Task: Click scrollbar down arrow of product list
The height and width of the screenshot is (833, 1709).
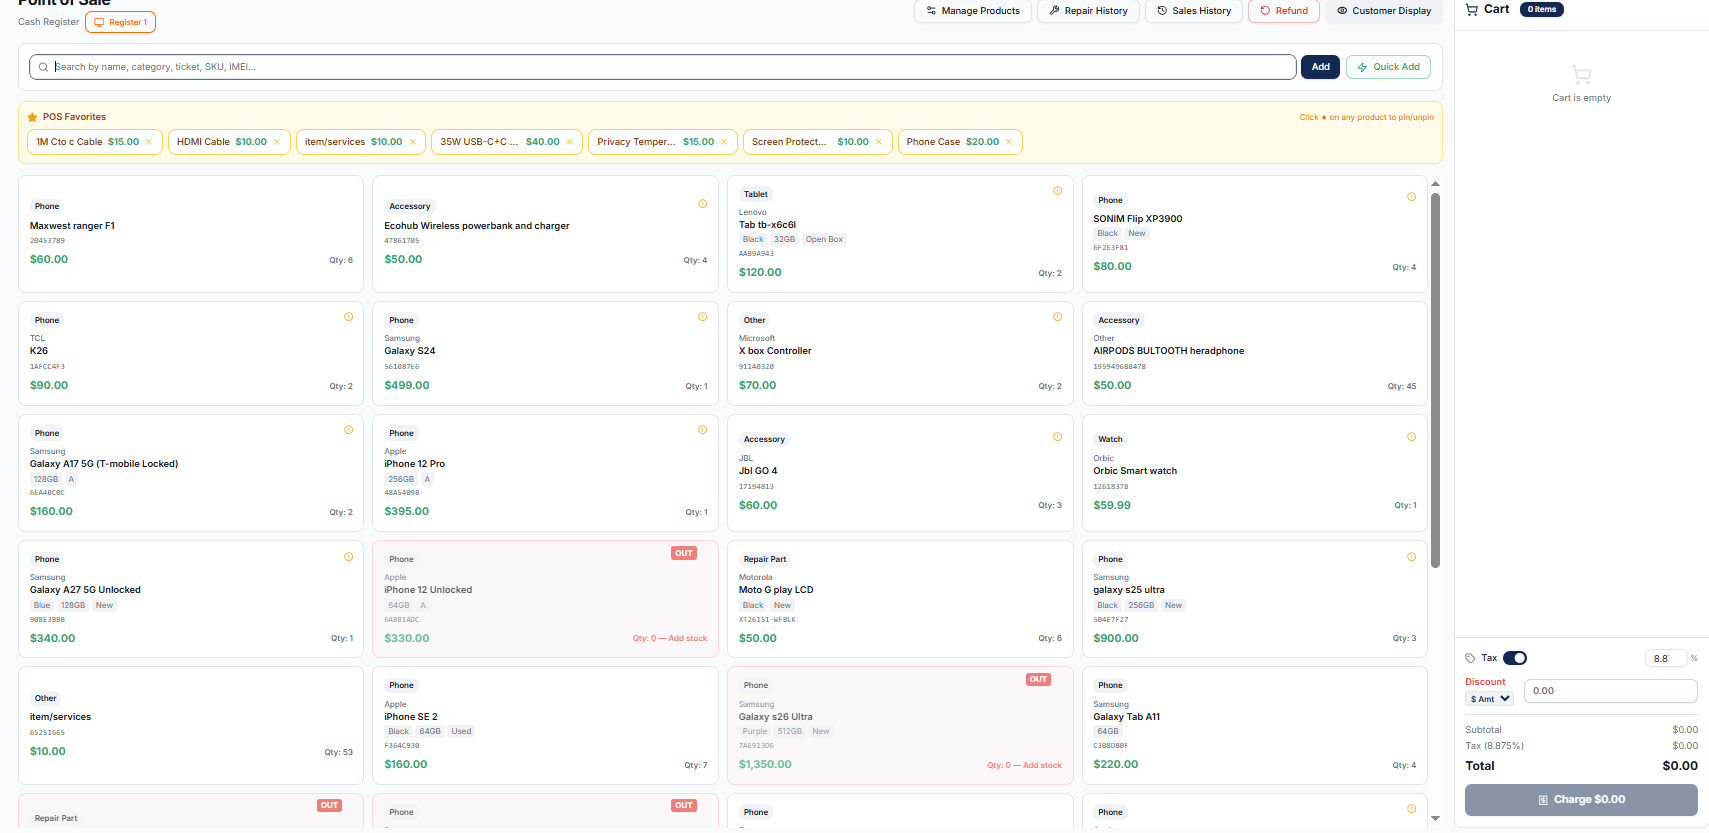Action: pos(1436,818)
